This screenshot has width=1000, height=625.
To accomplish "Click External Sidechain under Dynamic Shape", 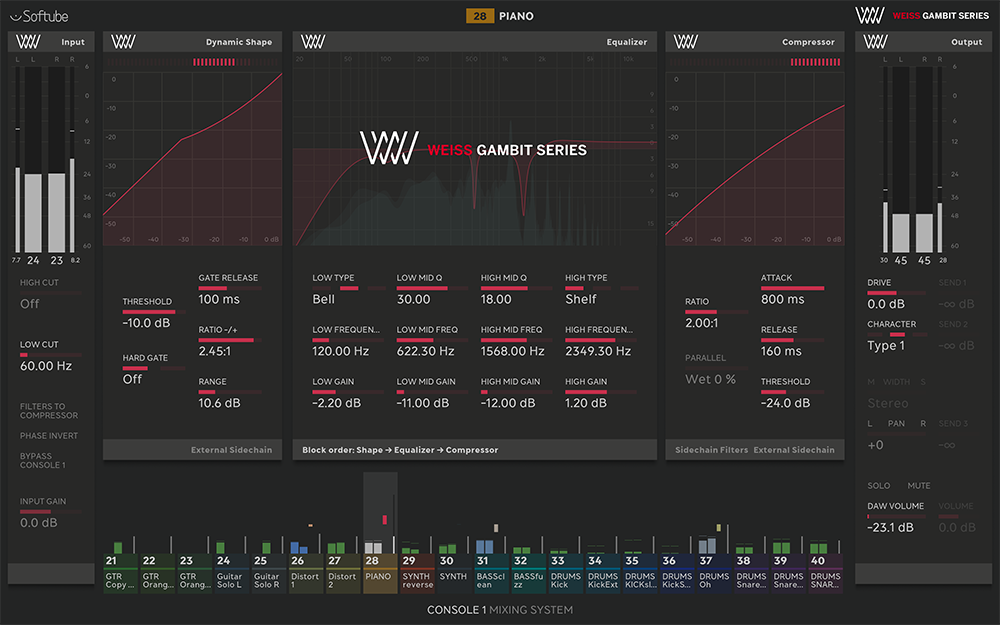I will 232,450.
